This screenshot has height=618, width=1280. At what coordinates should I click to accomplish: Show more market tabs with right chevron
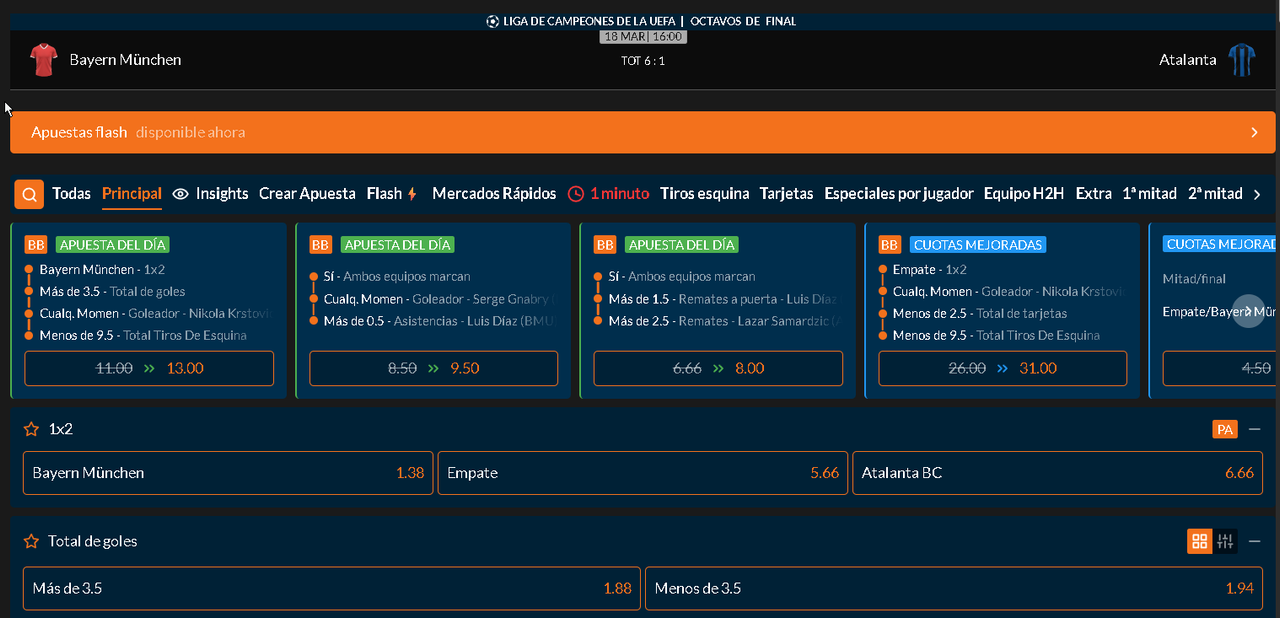[x=1258, y=194]
